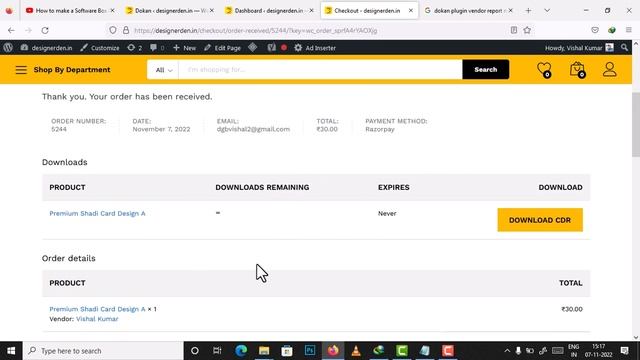This screenshot has width=640, height=360.
Task: Click the browser address bar URL
Action: (x=256, y=30)
